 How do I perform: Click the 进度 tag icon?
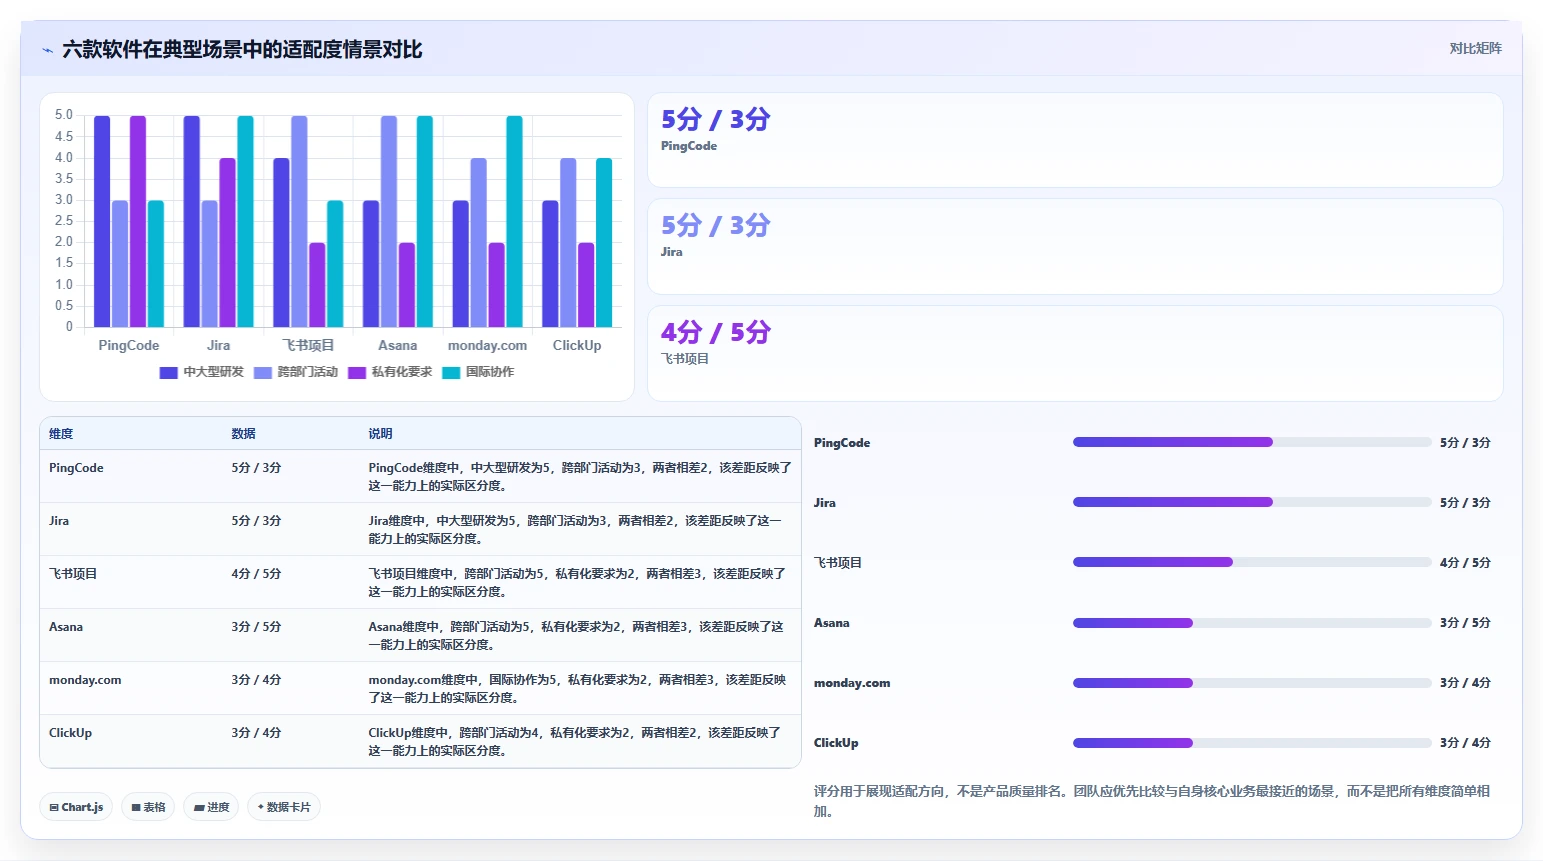coord(199,808)
